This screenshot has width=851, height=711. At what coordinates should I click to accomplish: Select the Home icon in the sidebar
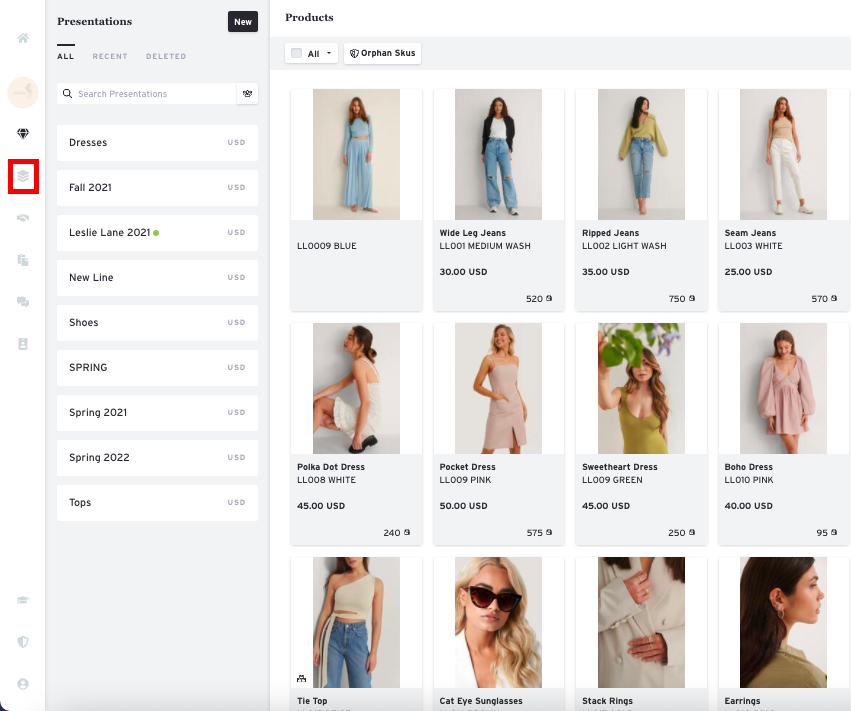pyautogui.click(x=22, y=37)
